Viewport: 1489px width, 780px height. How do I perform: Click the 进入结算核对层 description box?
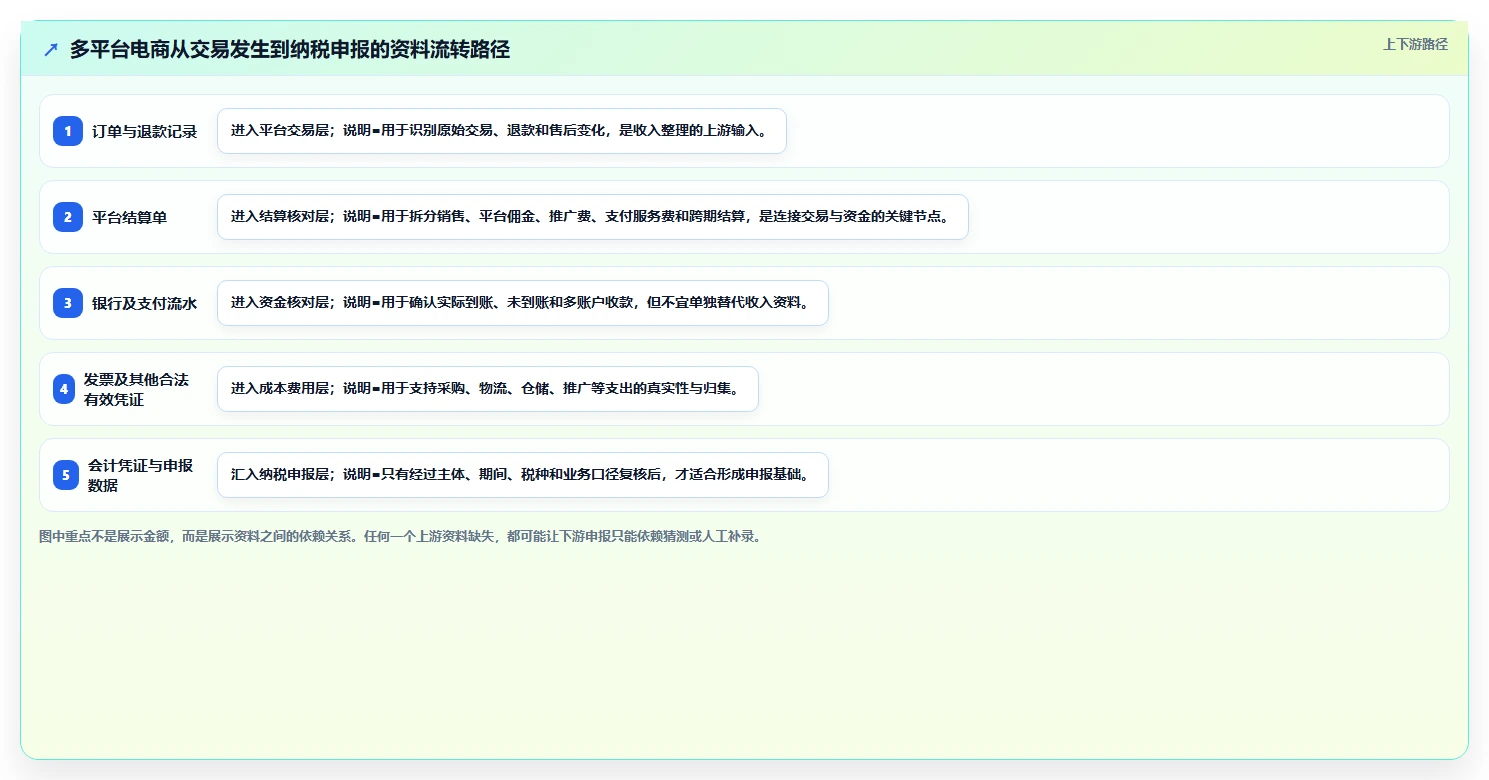593,217
